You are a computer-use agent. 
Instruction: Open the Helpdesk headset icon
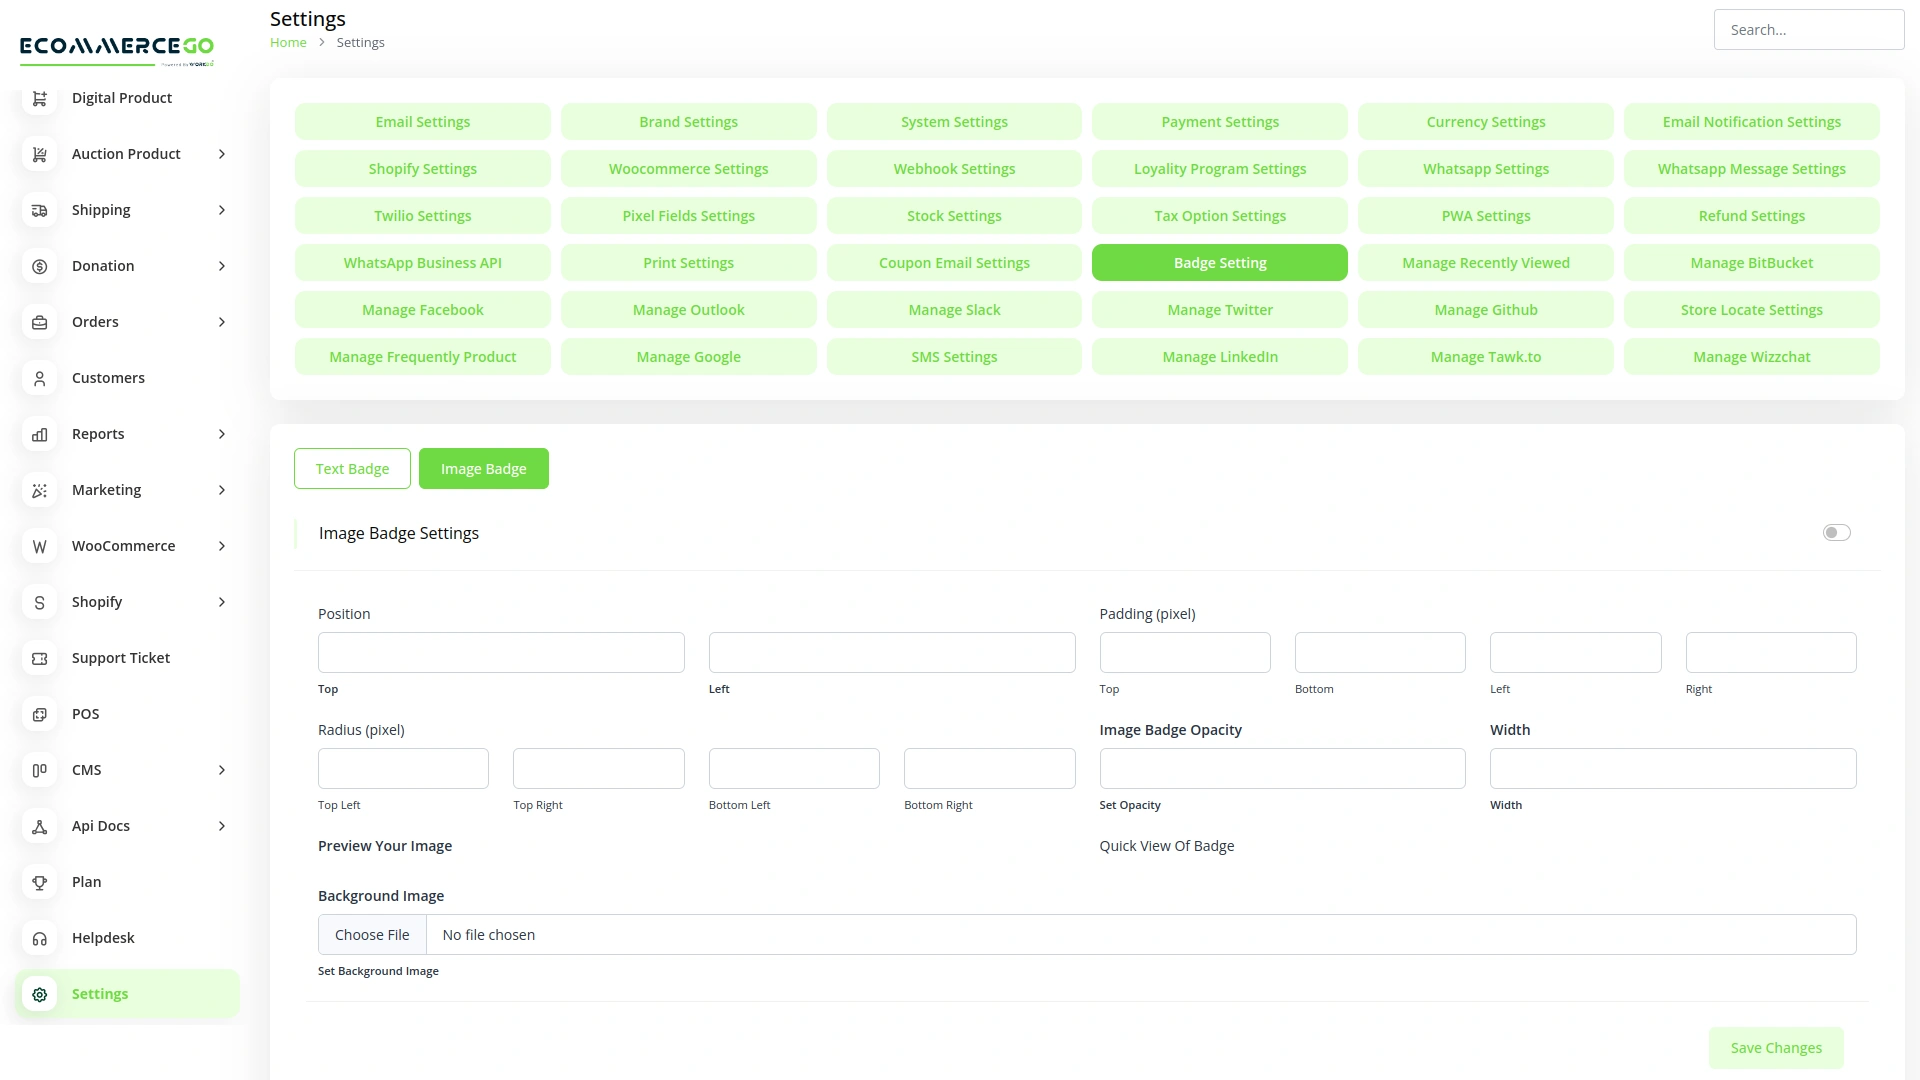39,938
